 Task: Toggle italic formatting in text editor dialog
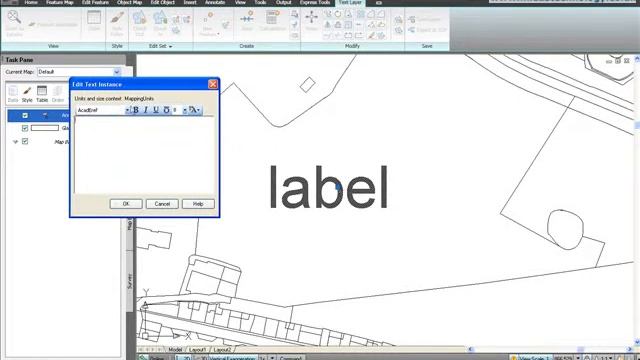point(146,110)
